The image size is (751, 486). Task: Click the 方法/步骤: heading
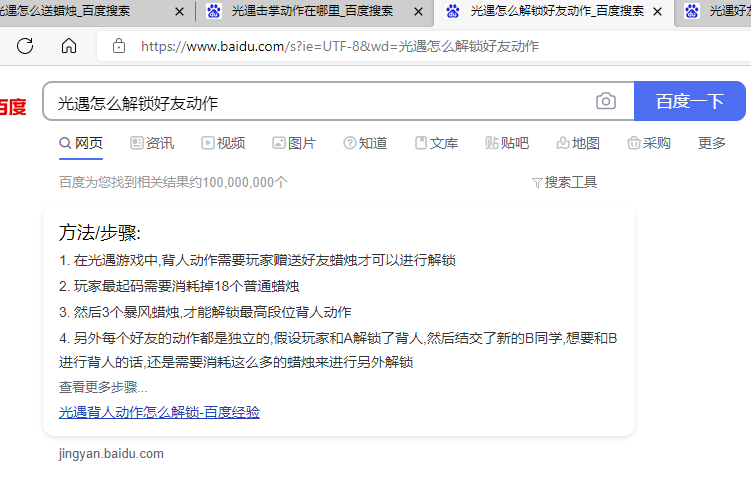coord(100,233)
